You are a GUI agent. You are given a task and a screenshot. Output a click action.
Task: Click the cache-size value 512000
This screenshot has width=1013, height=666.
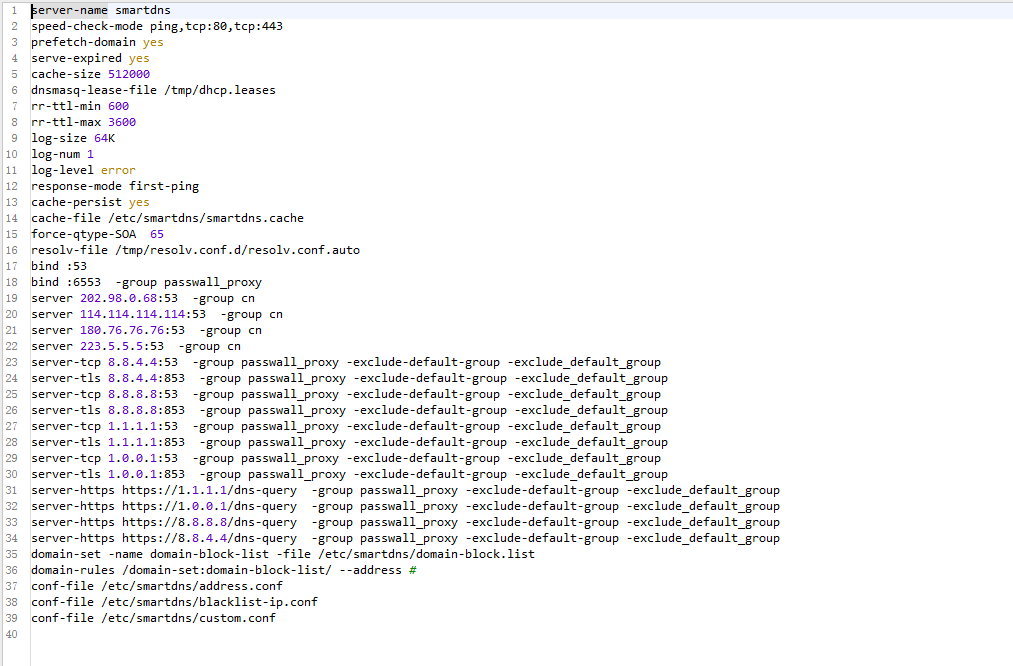pyautogui.click(x=129, y=74)
